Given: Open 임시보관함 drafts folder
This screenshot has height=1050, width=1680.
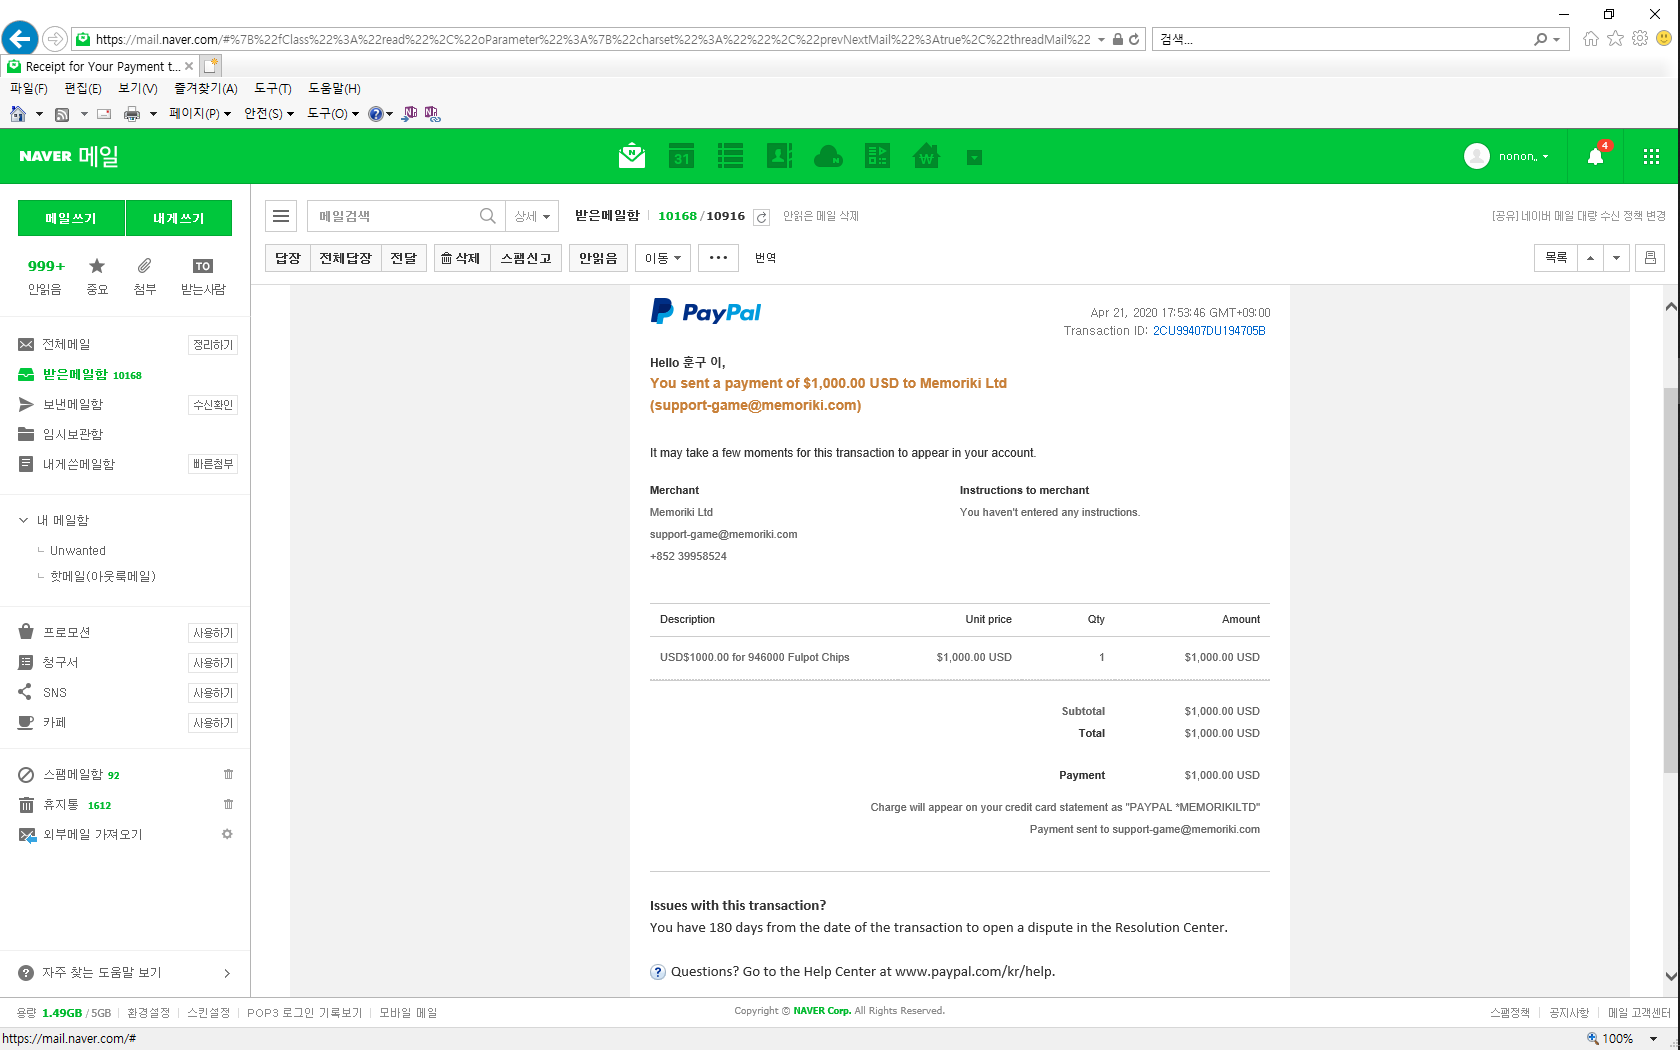Looking at the screenshot, I should point(72,434).
